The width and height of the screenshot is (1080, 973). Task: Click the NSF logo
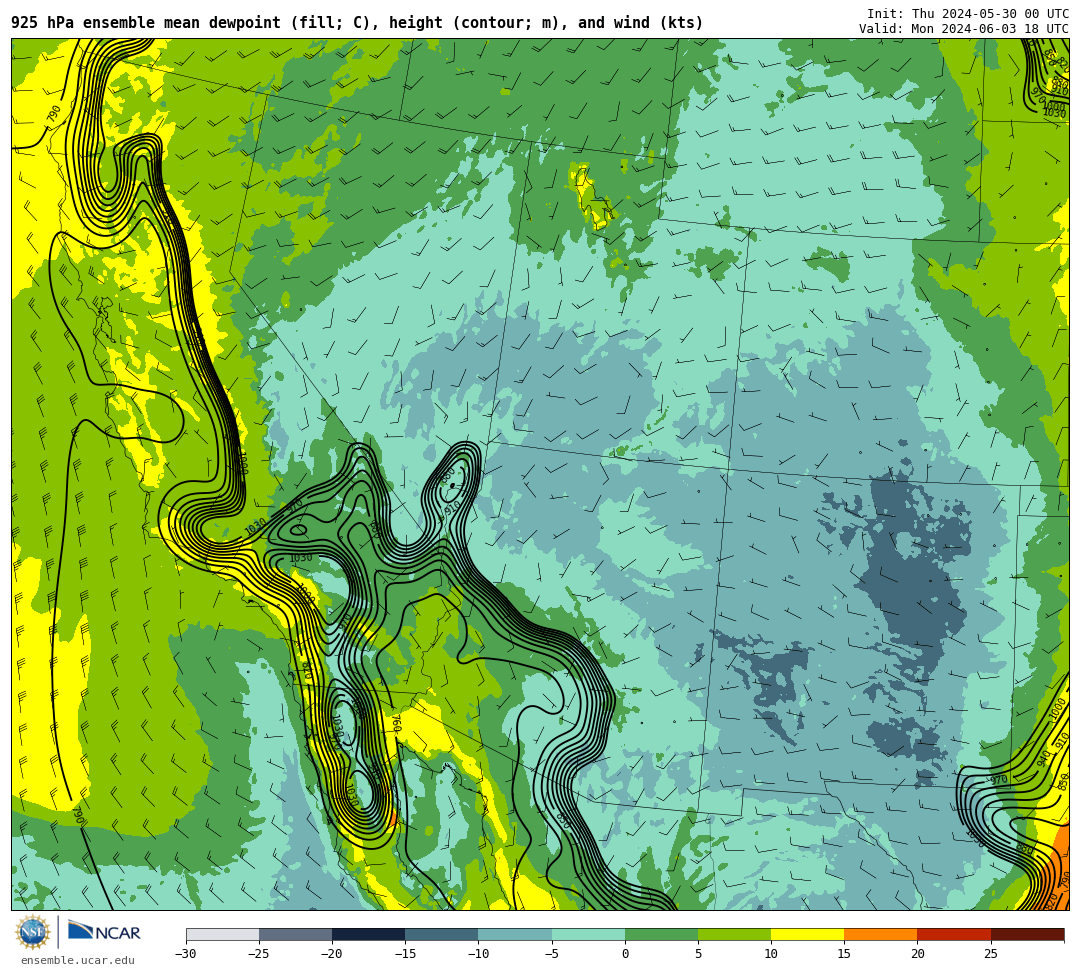[32, 933]
